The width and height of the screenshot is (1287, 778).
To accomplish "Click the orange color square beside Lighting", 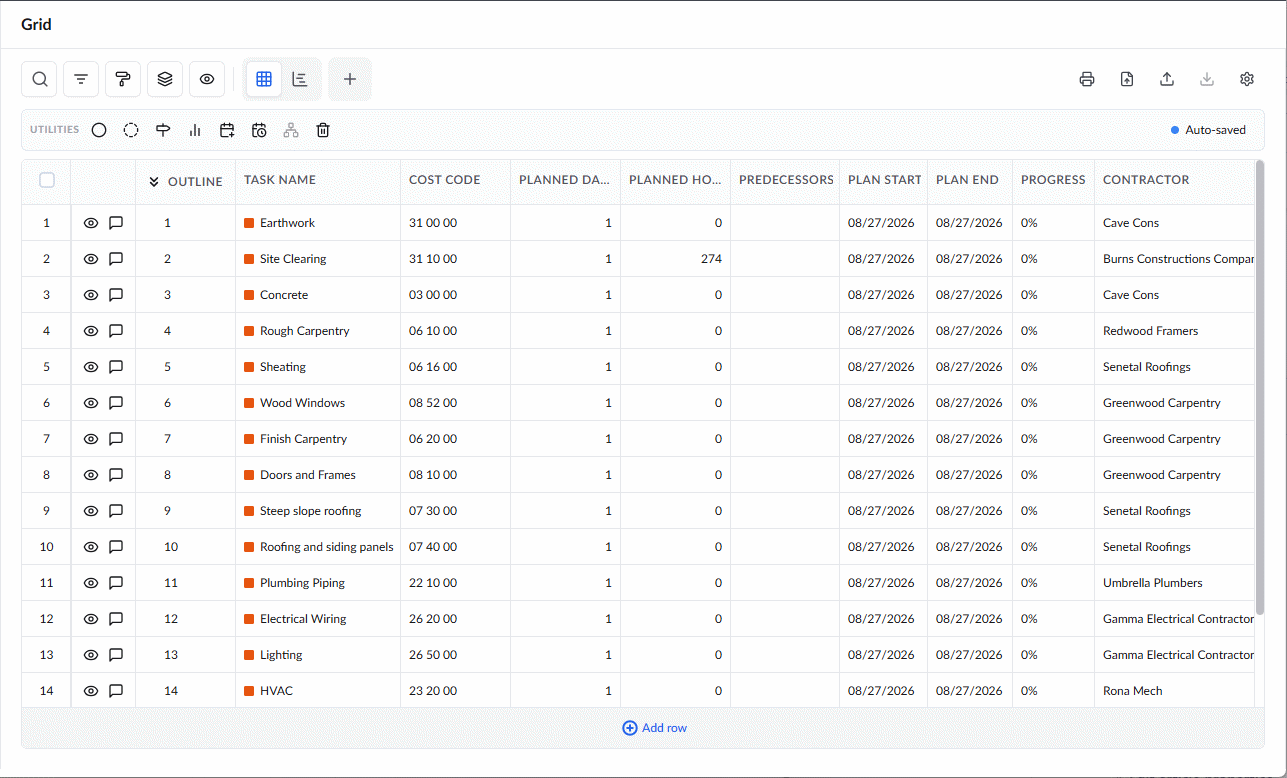I will tap(249, 655).
